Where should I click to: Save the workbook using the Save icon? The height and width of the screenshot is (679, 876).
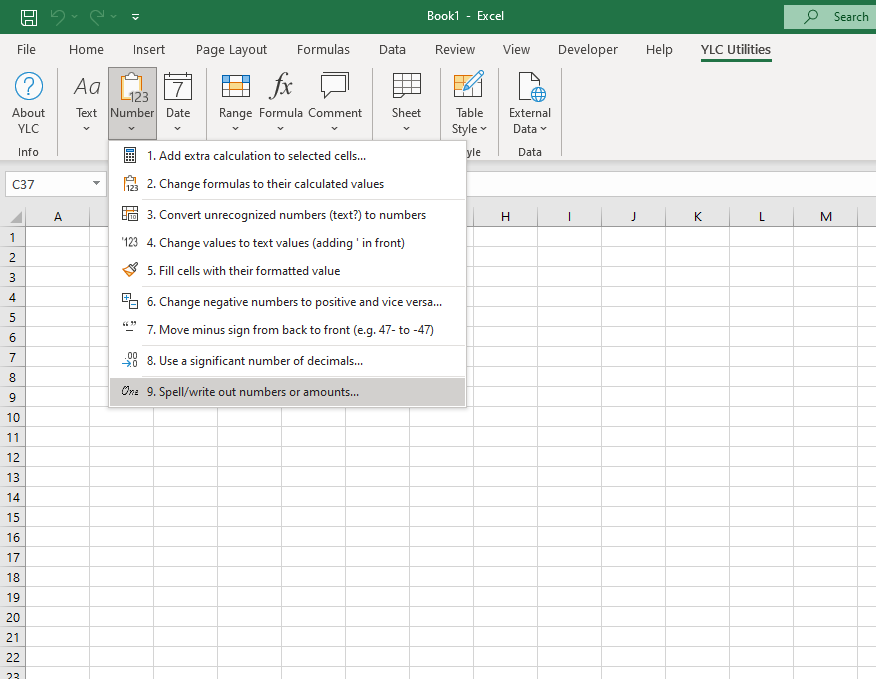[x=29, y=17]
